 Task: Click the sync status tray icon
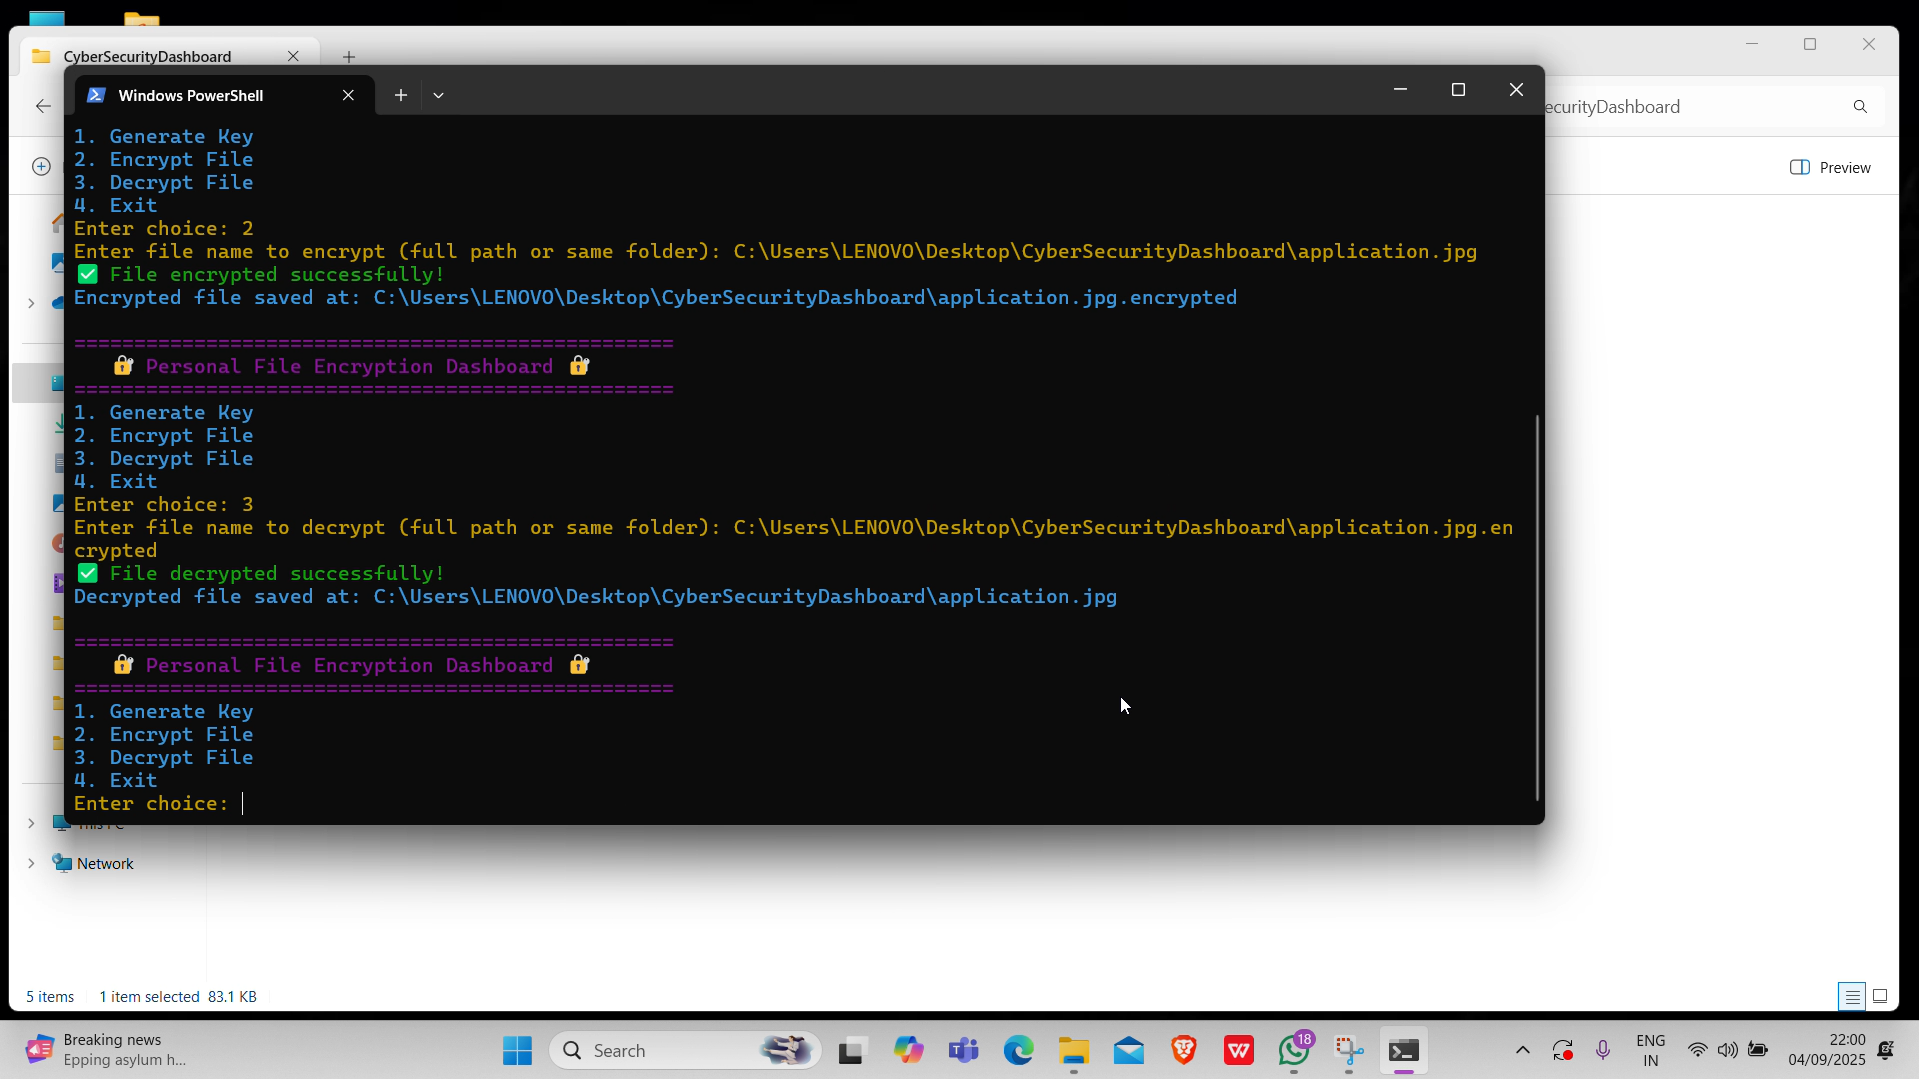click(1562, 1050)
